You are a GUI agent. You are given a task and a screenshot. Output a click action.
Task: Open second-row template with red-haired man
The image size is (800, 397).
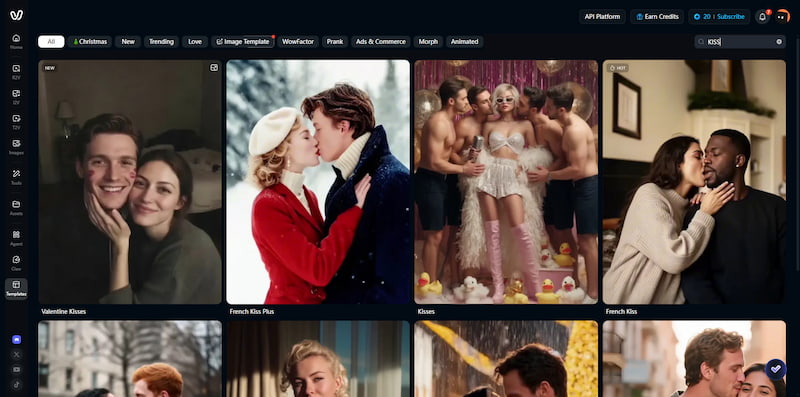[x=130, y=359]
